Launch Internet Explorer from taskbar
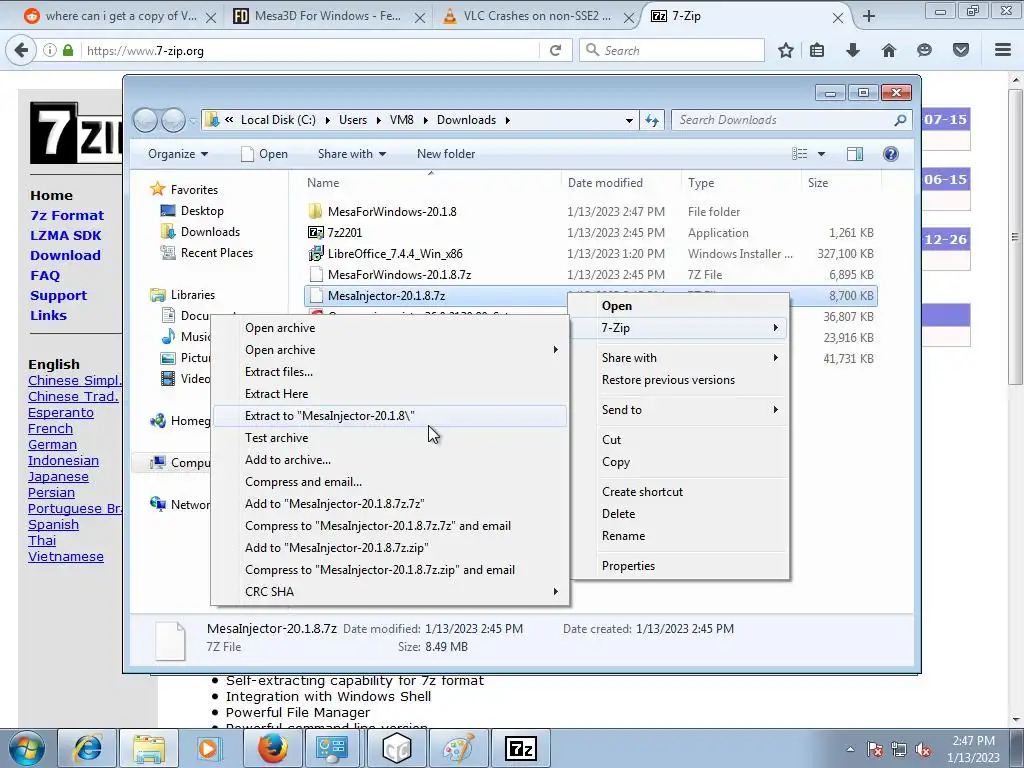The width and height of the screenshot is (1024, 768). coord(87,748)
